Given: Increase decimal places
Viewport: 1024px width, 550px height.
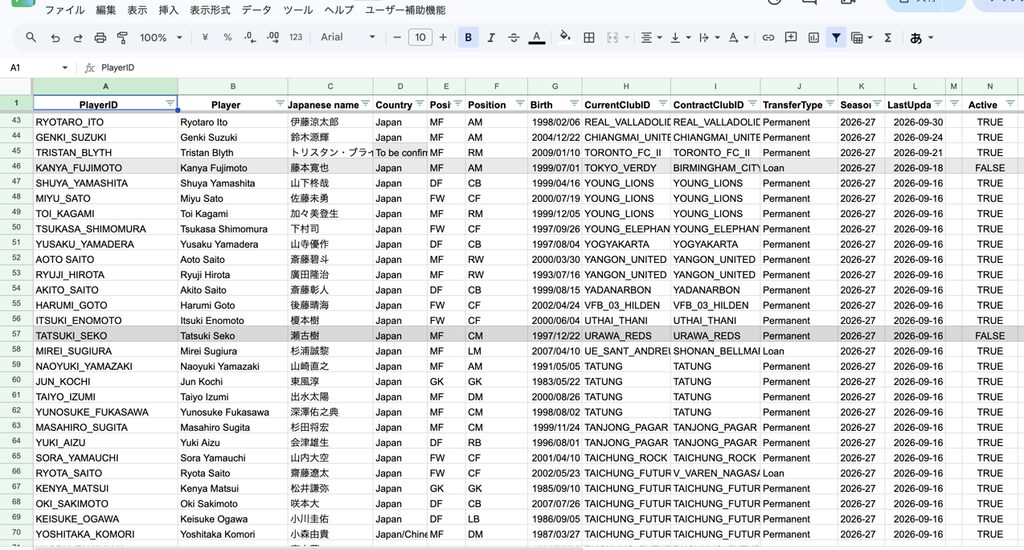Looking at the screenshot, I should click(x=273, y=38).
